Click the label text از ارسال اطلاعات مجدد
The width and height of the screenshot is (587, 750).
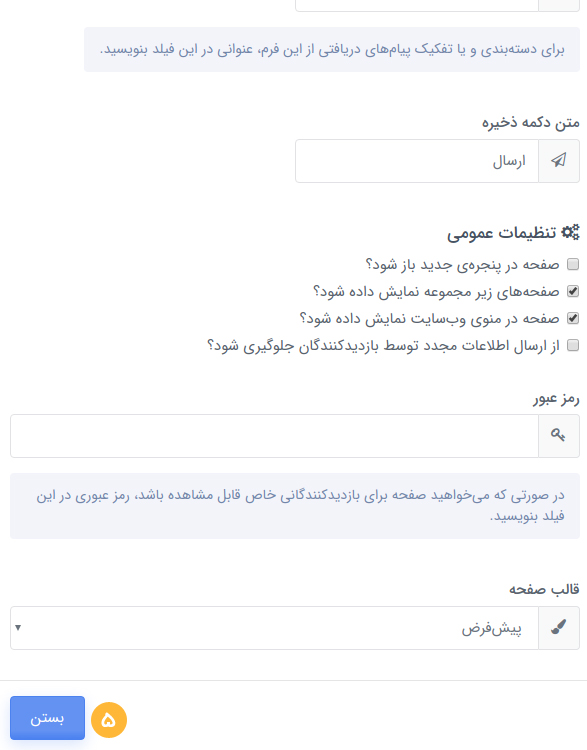(511, 345)
